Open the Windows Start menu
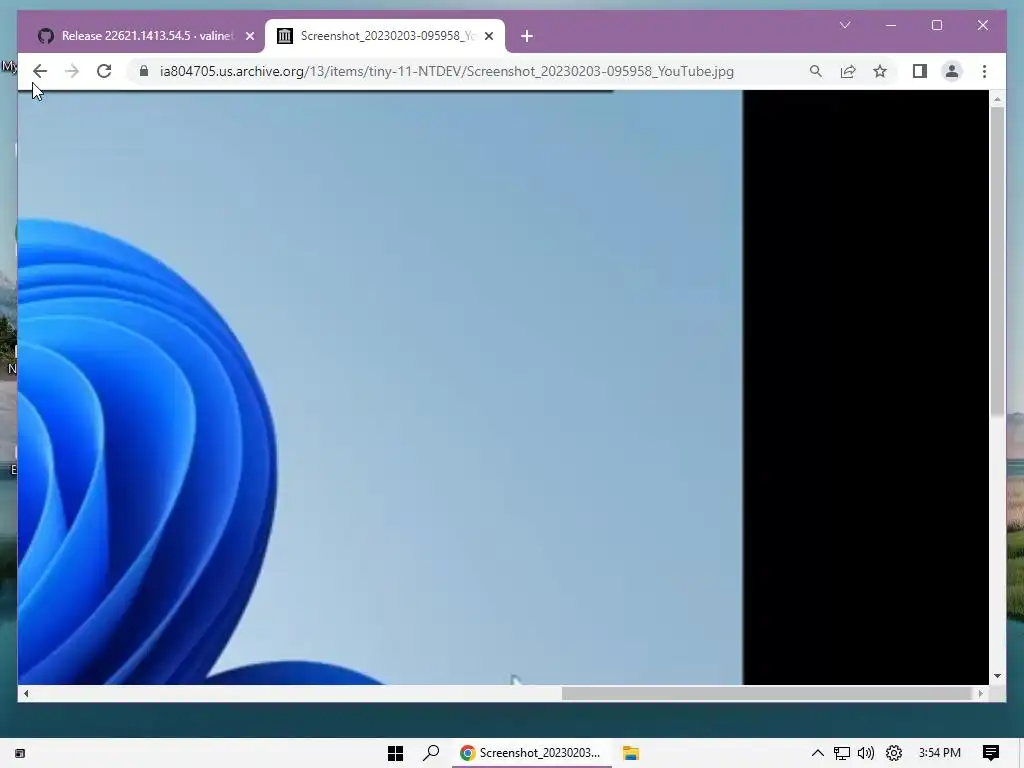1024x768 pixels. click(395, 753)
